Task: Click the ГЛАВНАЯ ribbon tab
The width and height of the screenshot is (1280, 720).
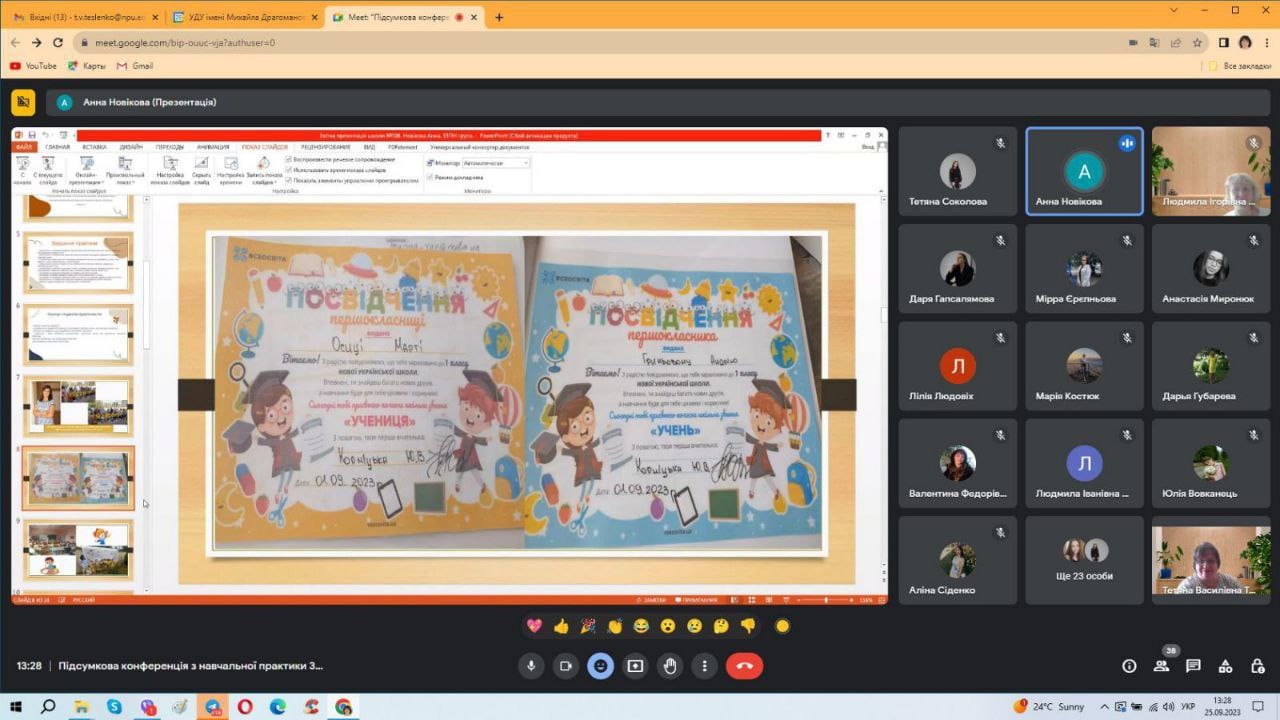Action: (57, 147)
